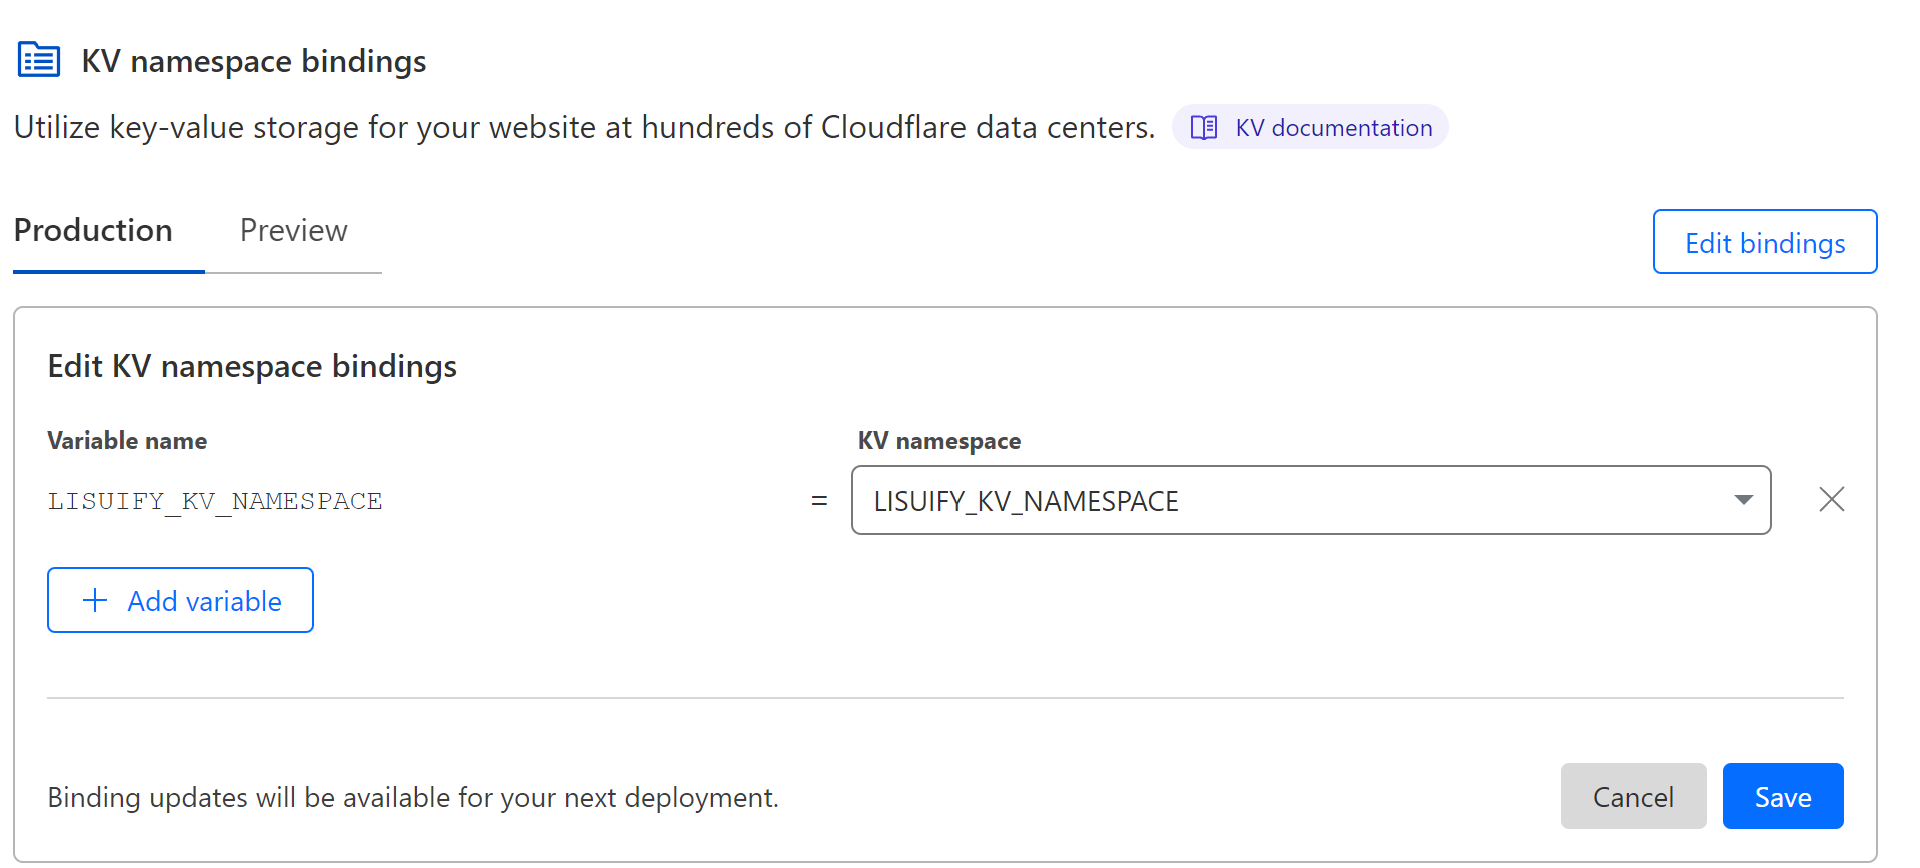Click the Edit bindings button
Screen dimensions: 1920x868
[x=1764, y=242]
